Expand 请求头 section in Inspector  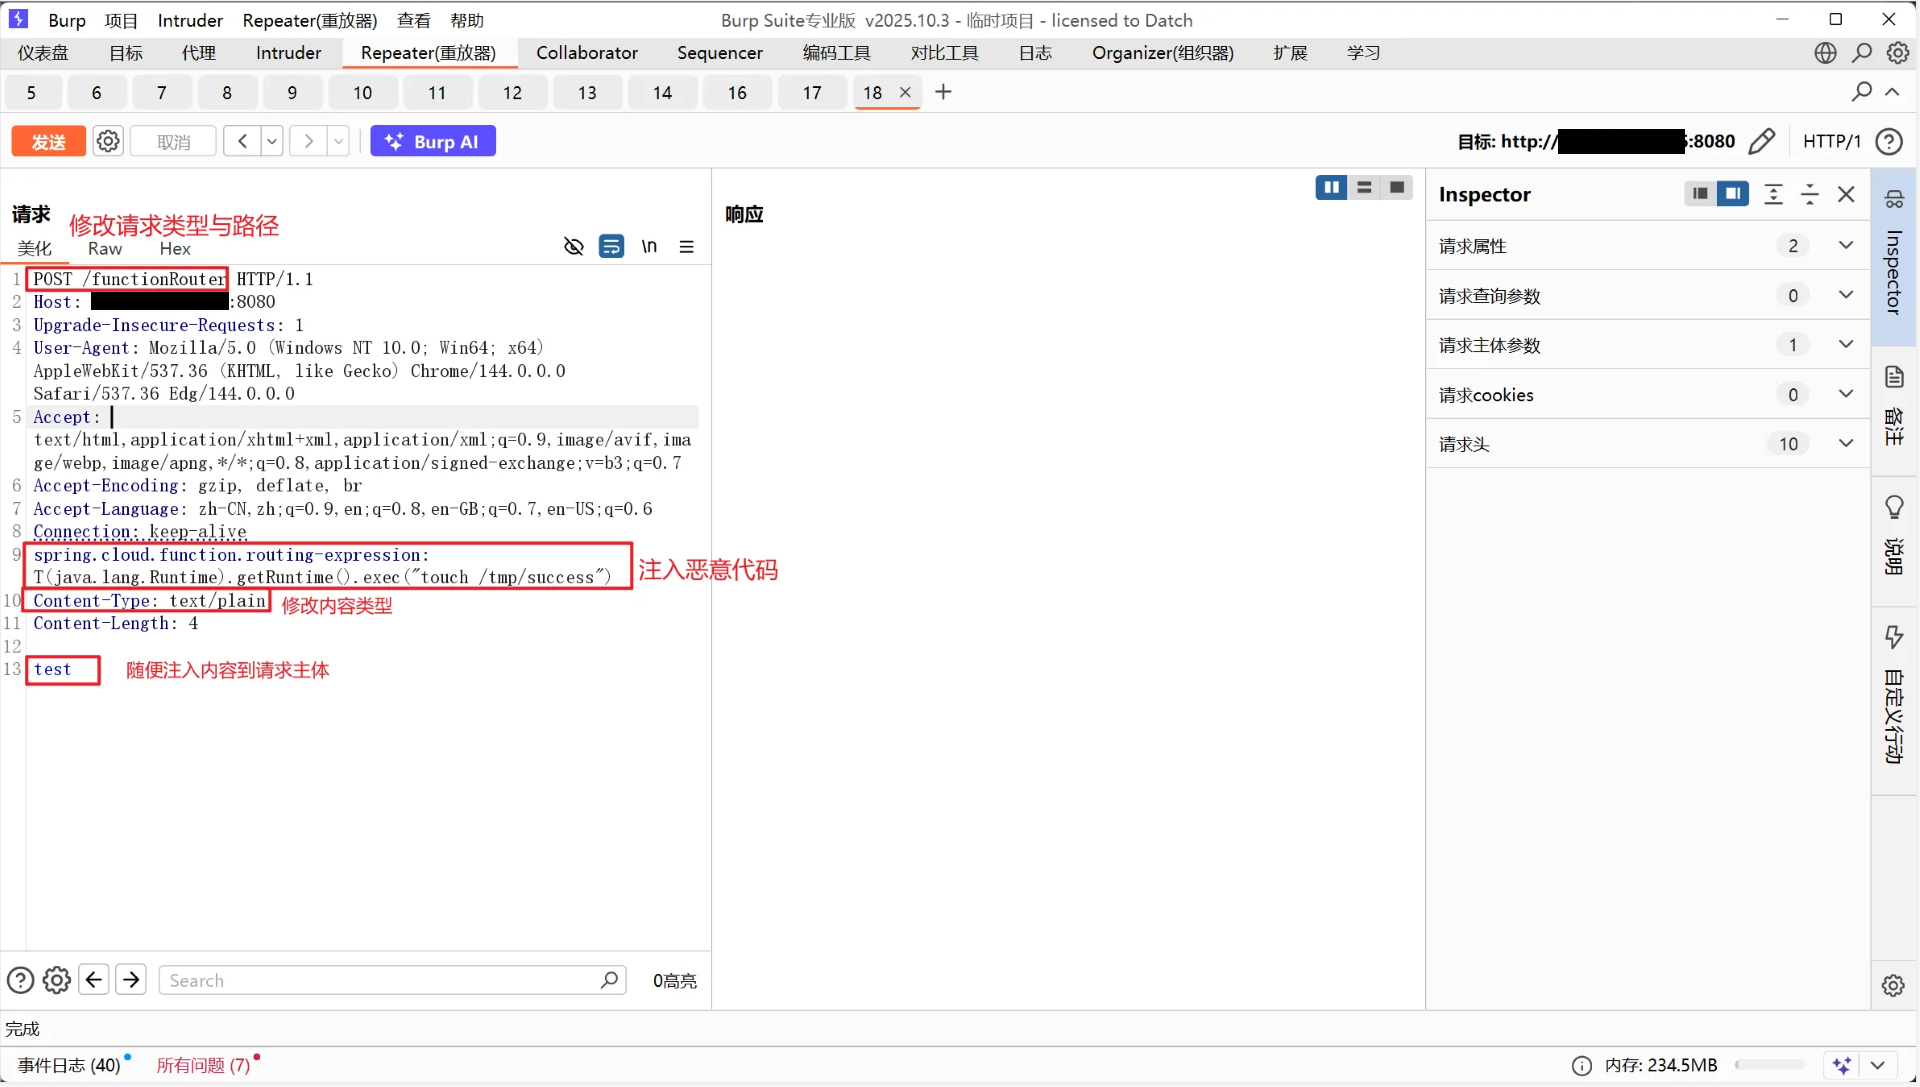(1646, 444)
